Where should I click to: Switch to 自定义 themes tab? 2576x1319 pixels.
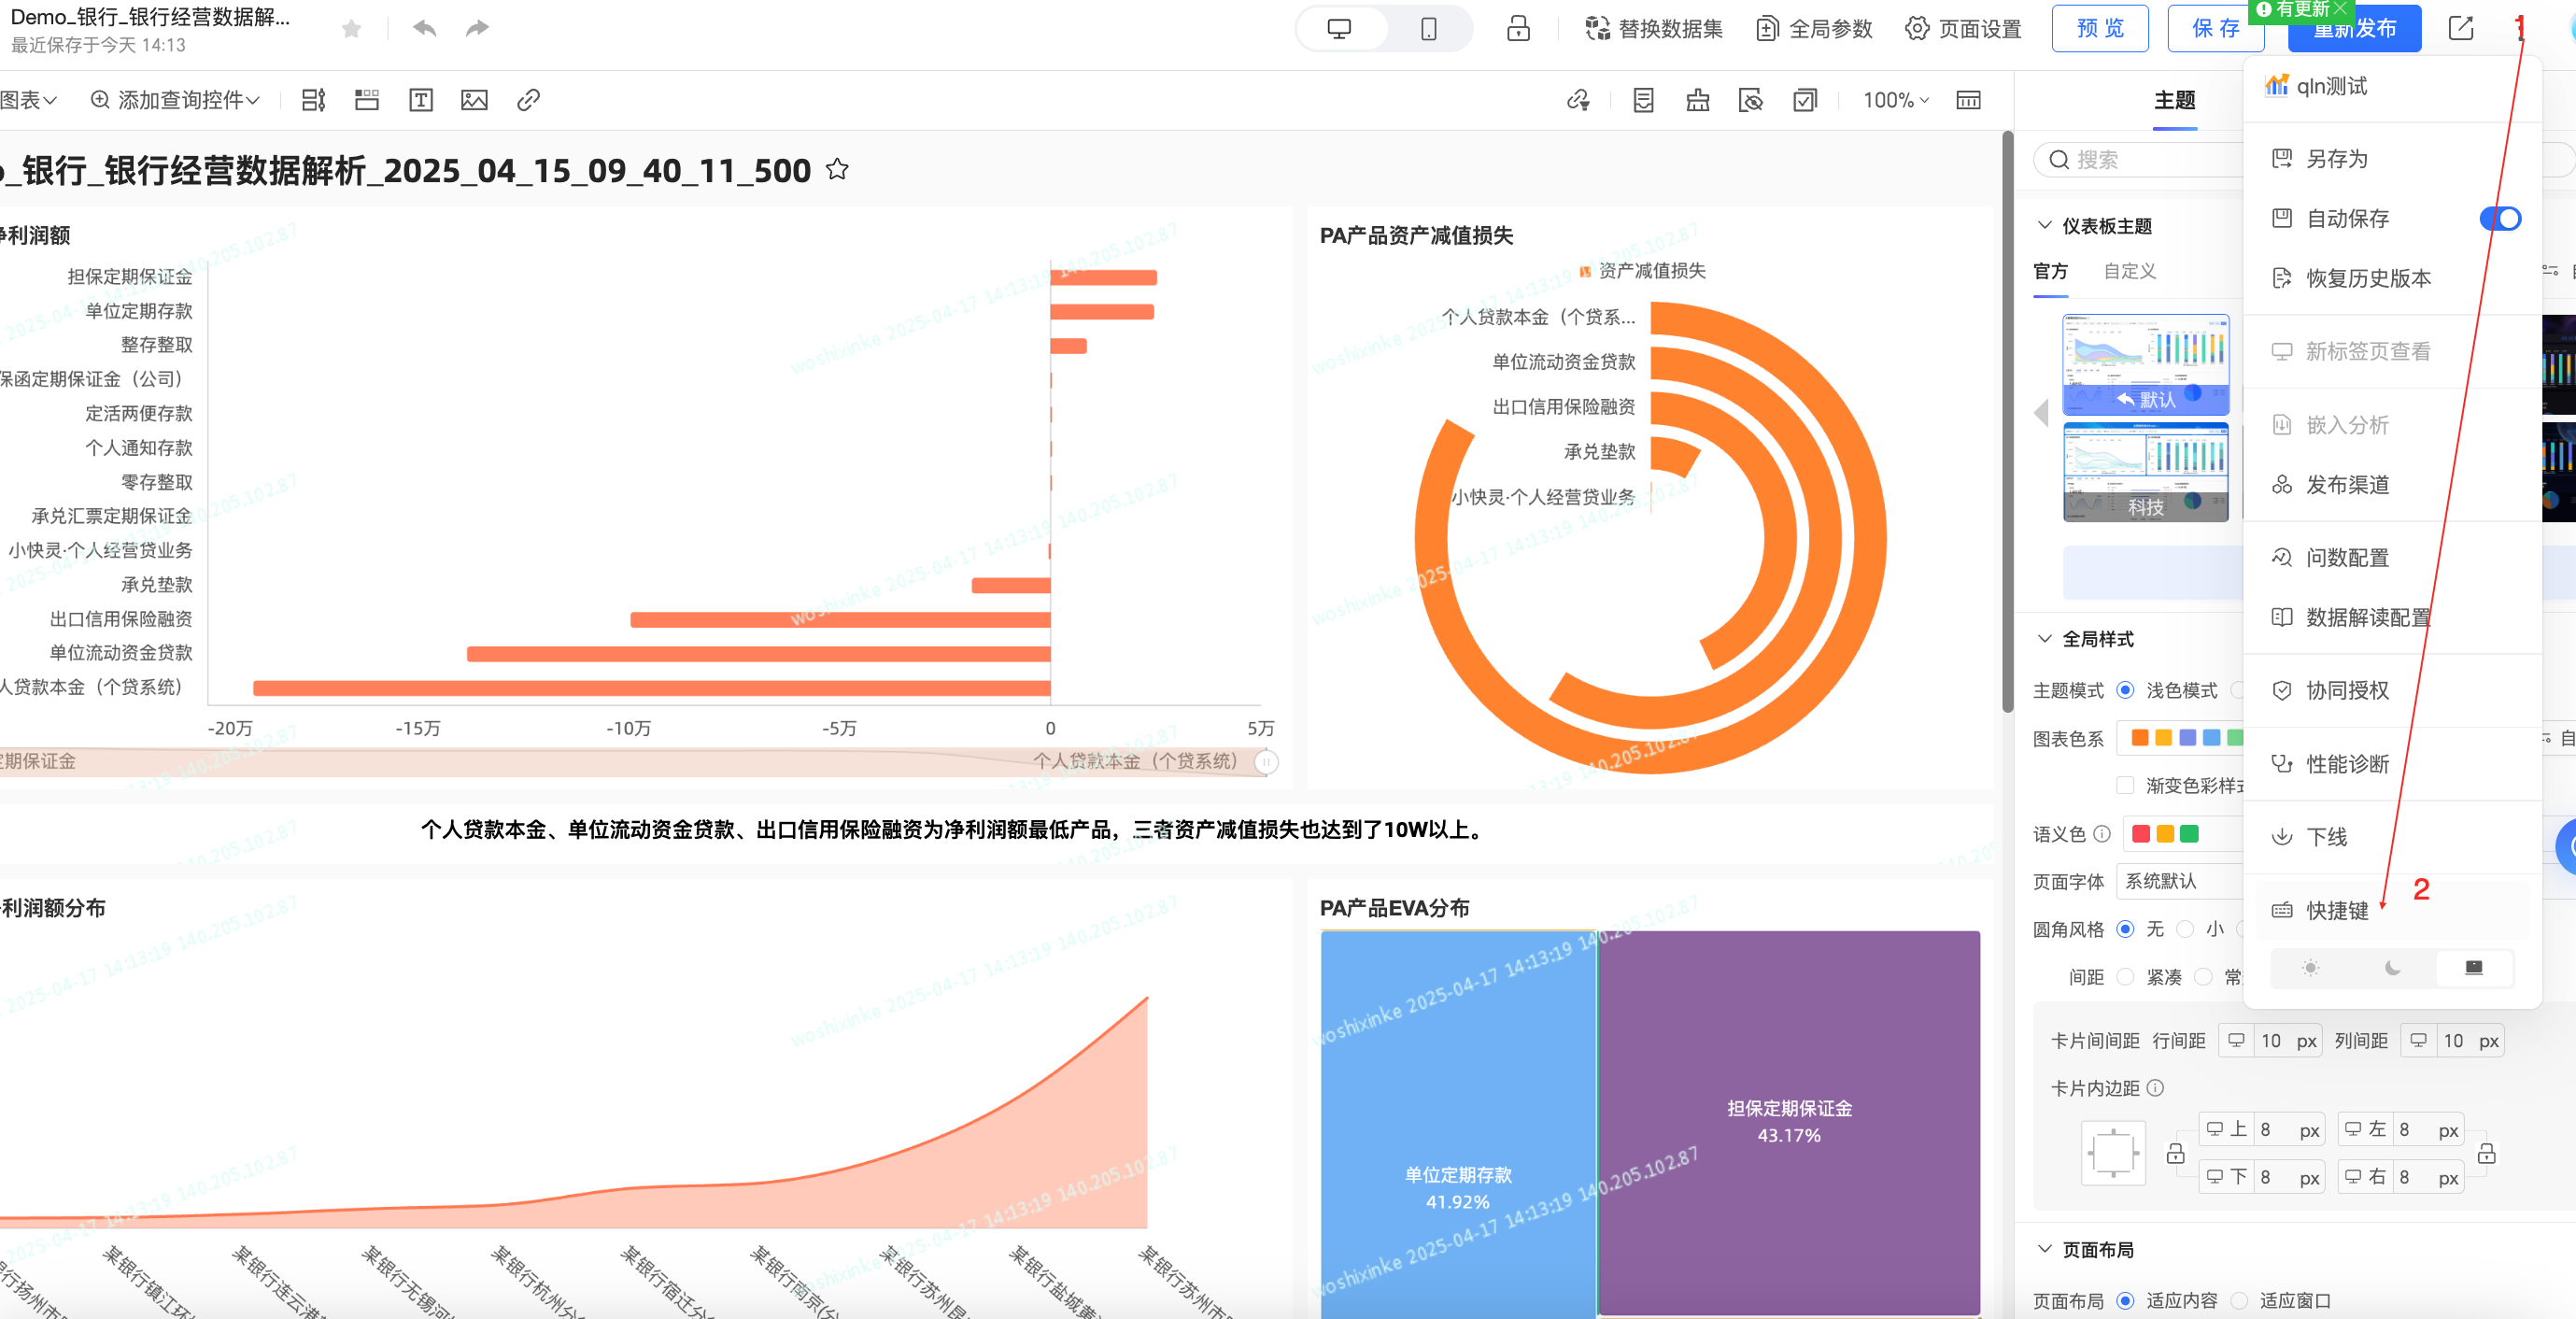(2129, 271)
